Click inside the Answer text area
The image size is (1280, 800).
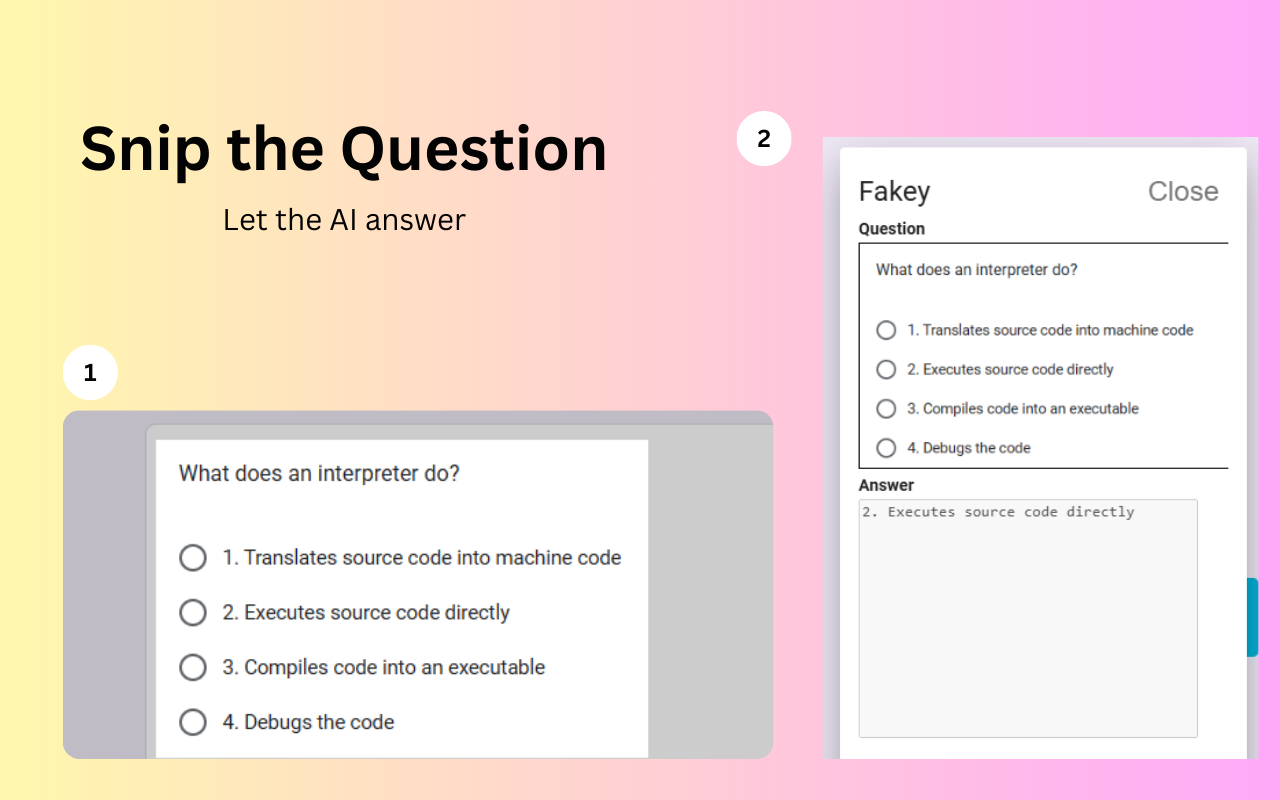tap(1028, 615)
